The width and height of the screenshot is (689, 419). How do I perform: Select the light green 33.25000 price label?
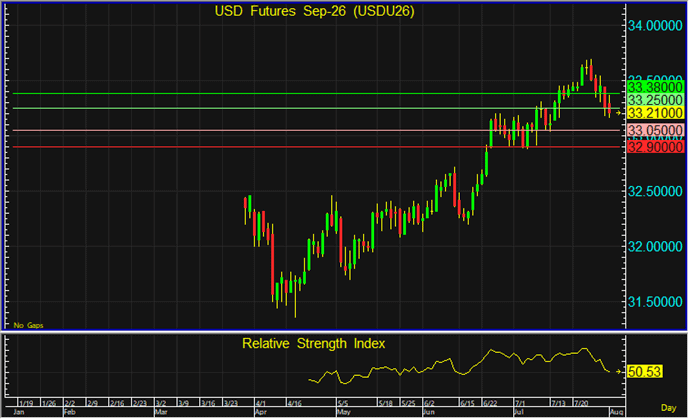[x=655, y=100]
